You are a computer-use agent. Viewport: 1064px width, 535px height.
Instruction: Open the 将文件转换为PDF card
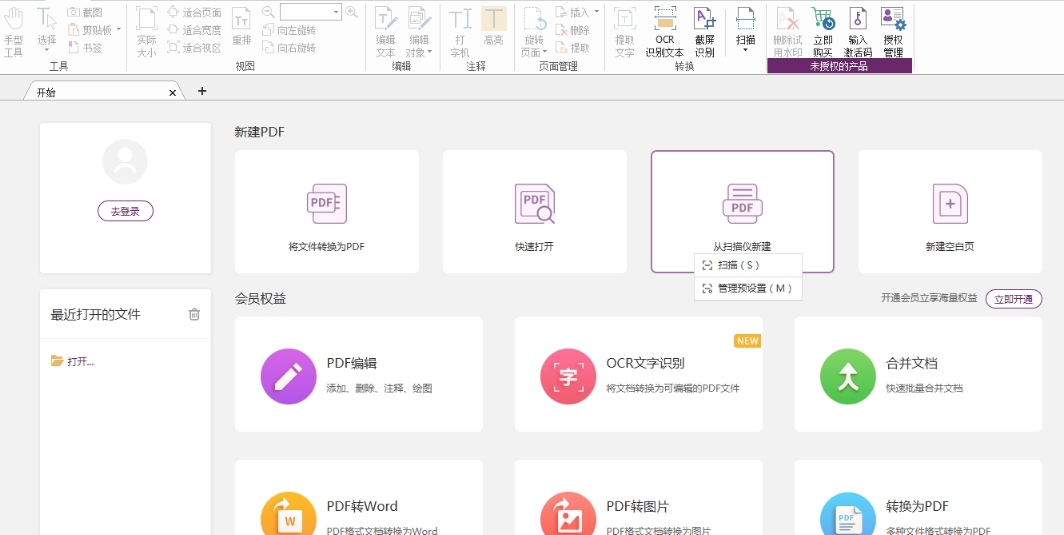[326, 212]
